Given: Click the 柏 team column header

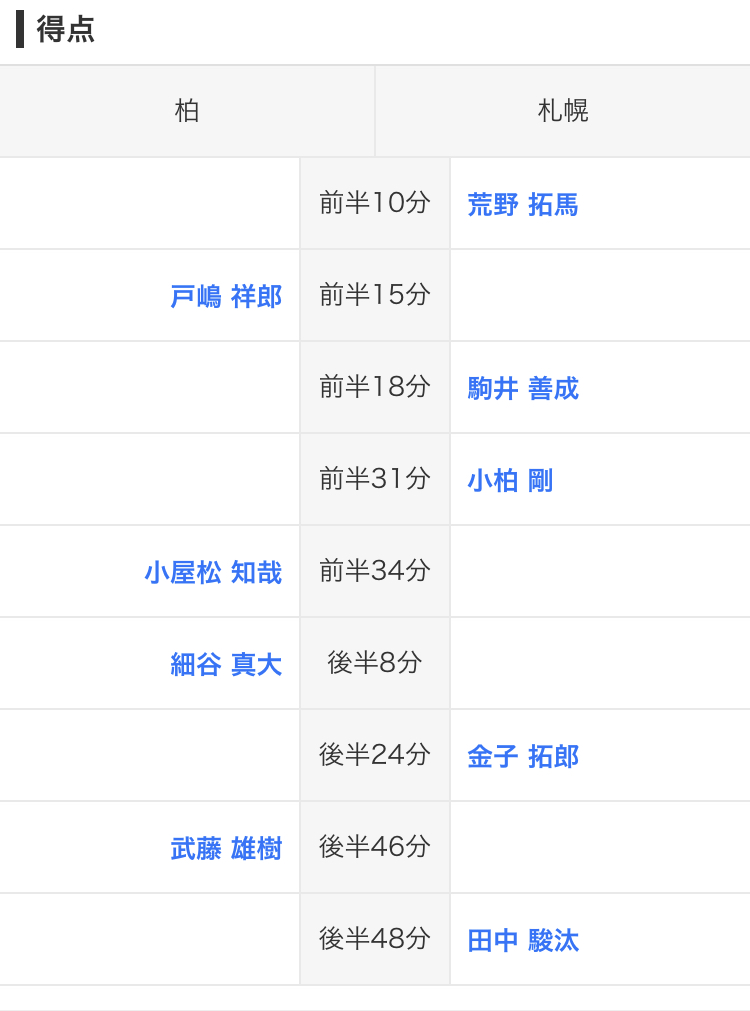Looking at the screenshot, I should coord(187,111).
